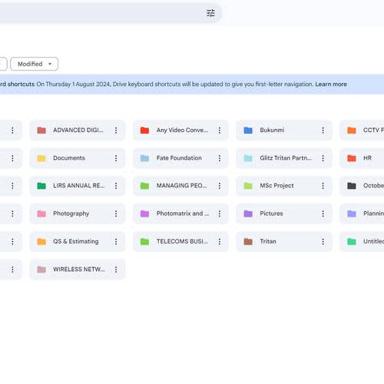The width and height of the screenshot is (384, 384).
Task: Open more actions for QS & Estimating folder
Action: click(x=116, y=241)
